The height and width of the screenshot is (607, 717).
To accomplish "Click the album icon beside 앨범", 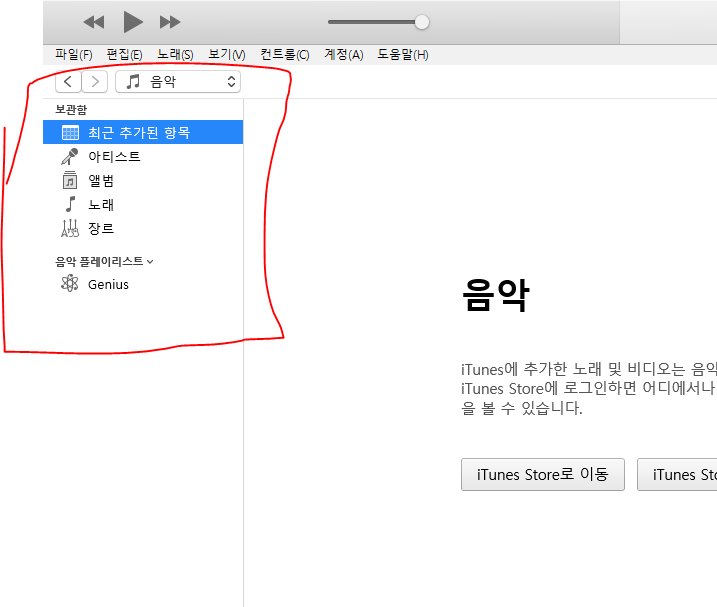I will [70, 180].
